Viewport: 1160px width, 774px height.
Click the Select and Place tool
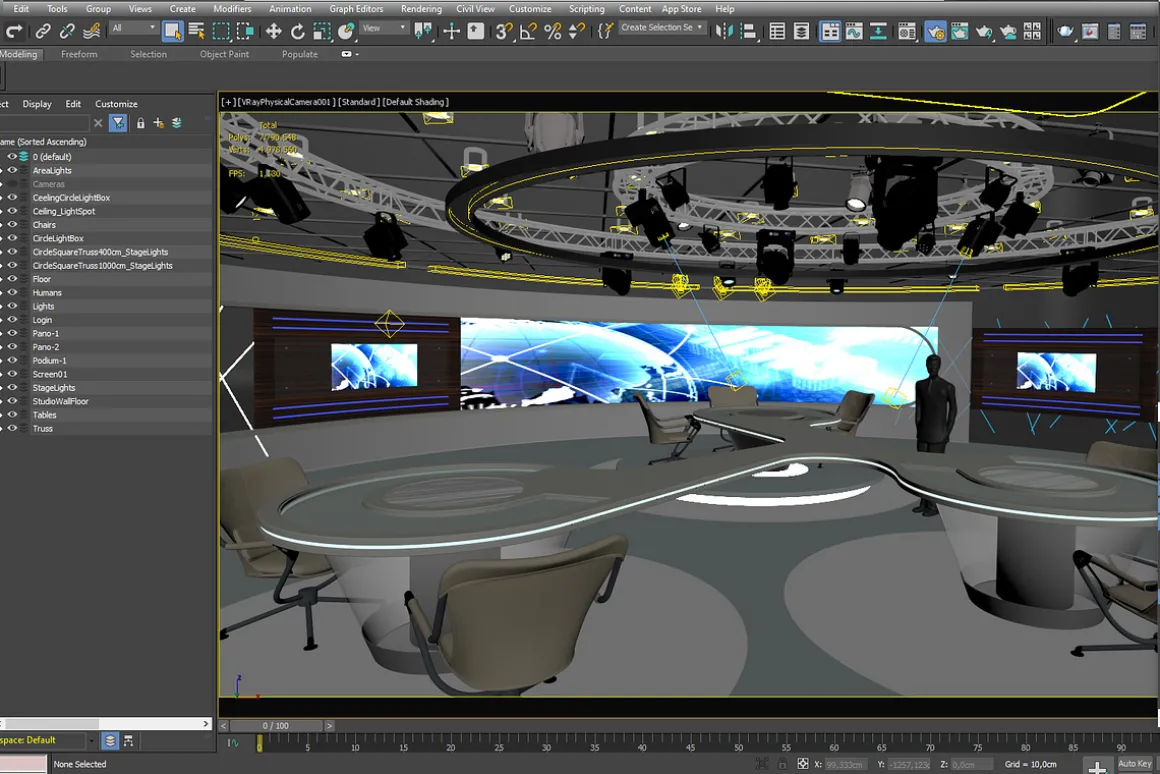point(346,31)
